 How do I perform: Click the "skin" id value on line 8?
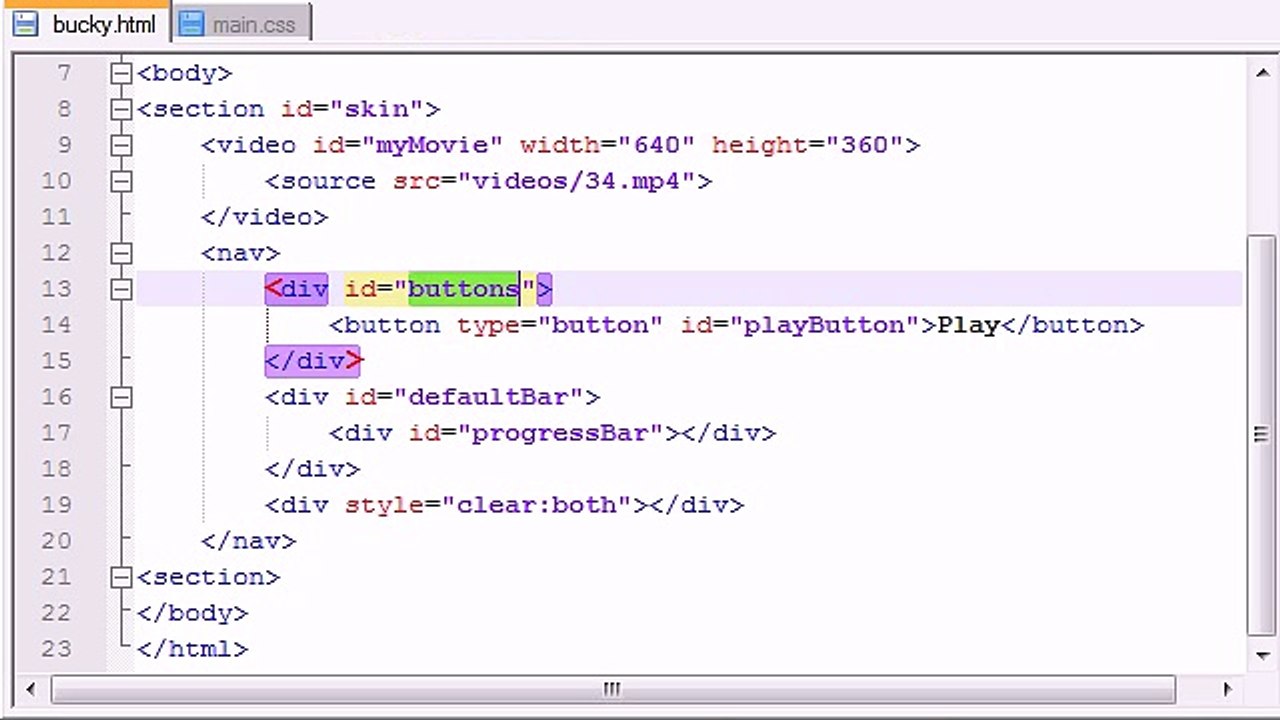coord(376,109)
